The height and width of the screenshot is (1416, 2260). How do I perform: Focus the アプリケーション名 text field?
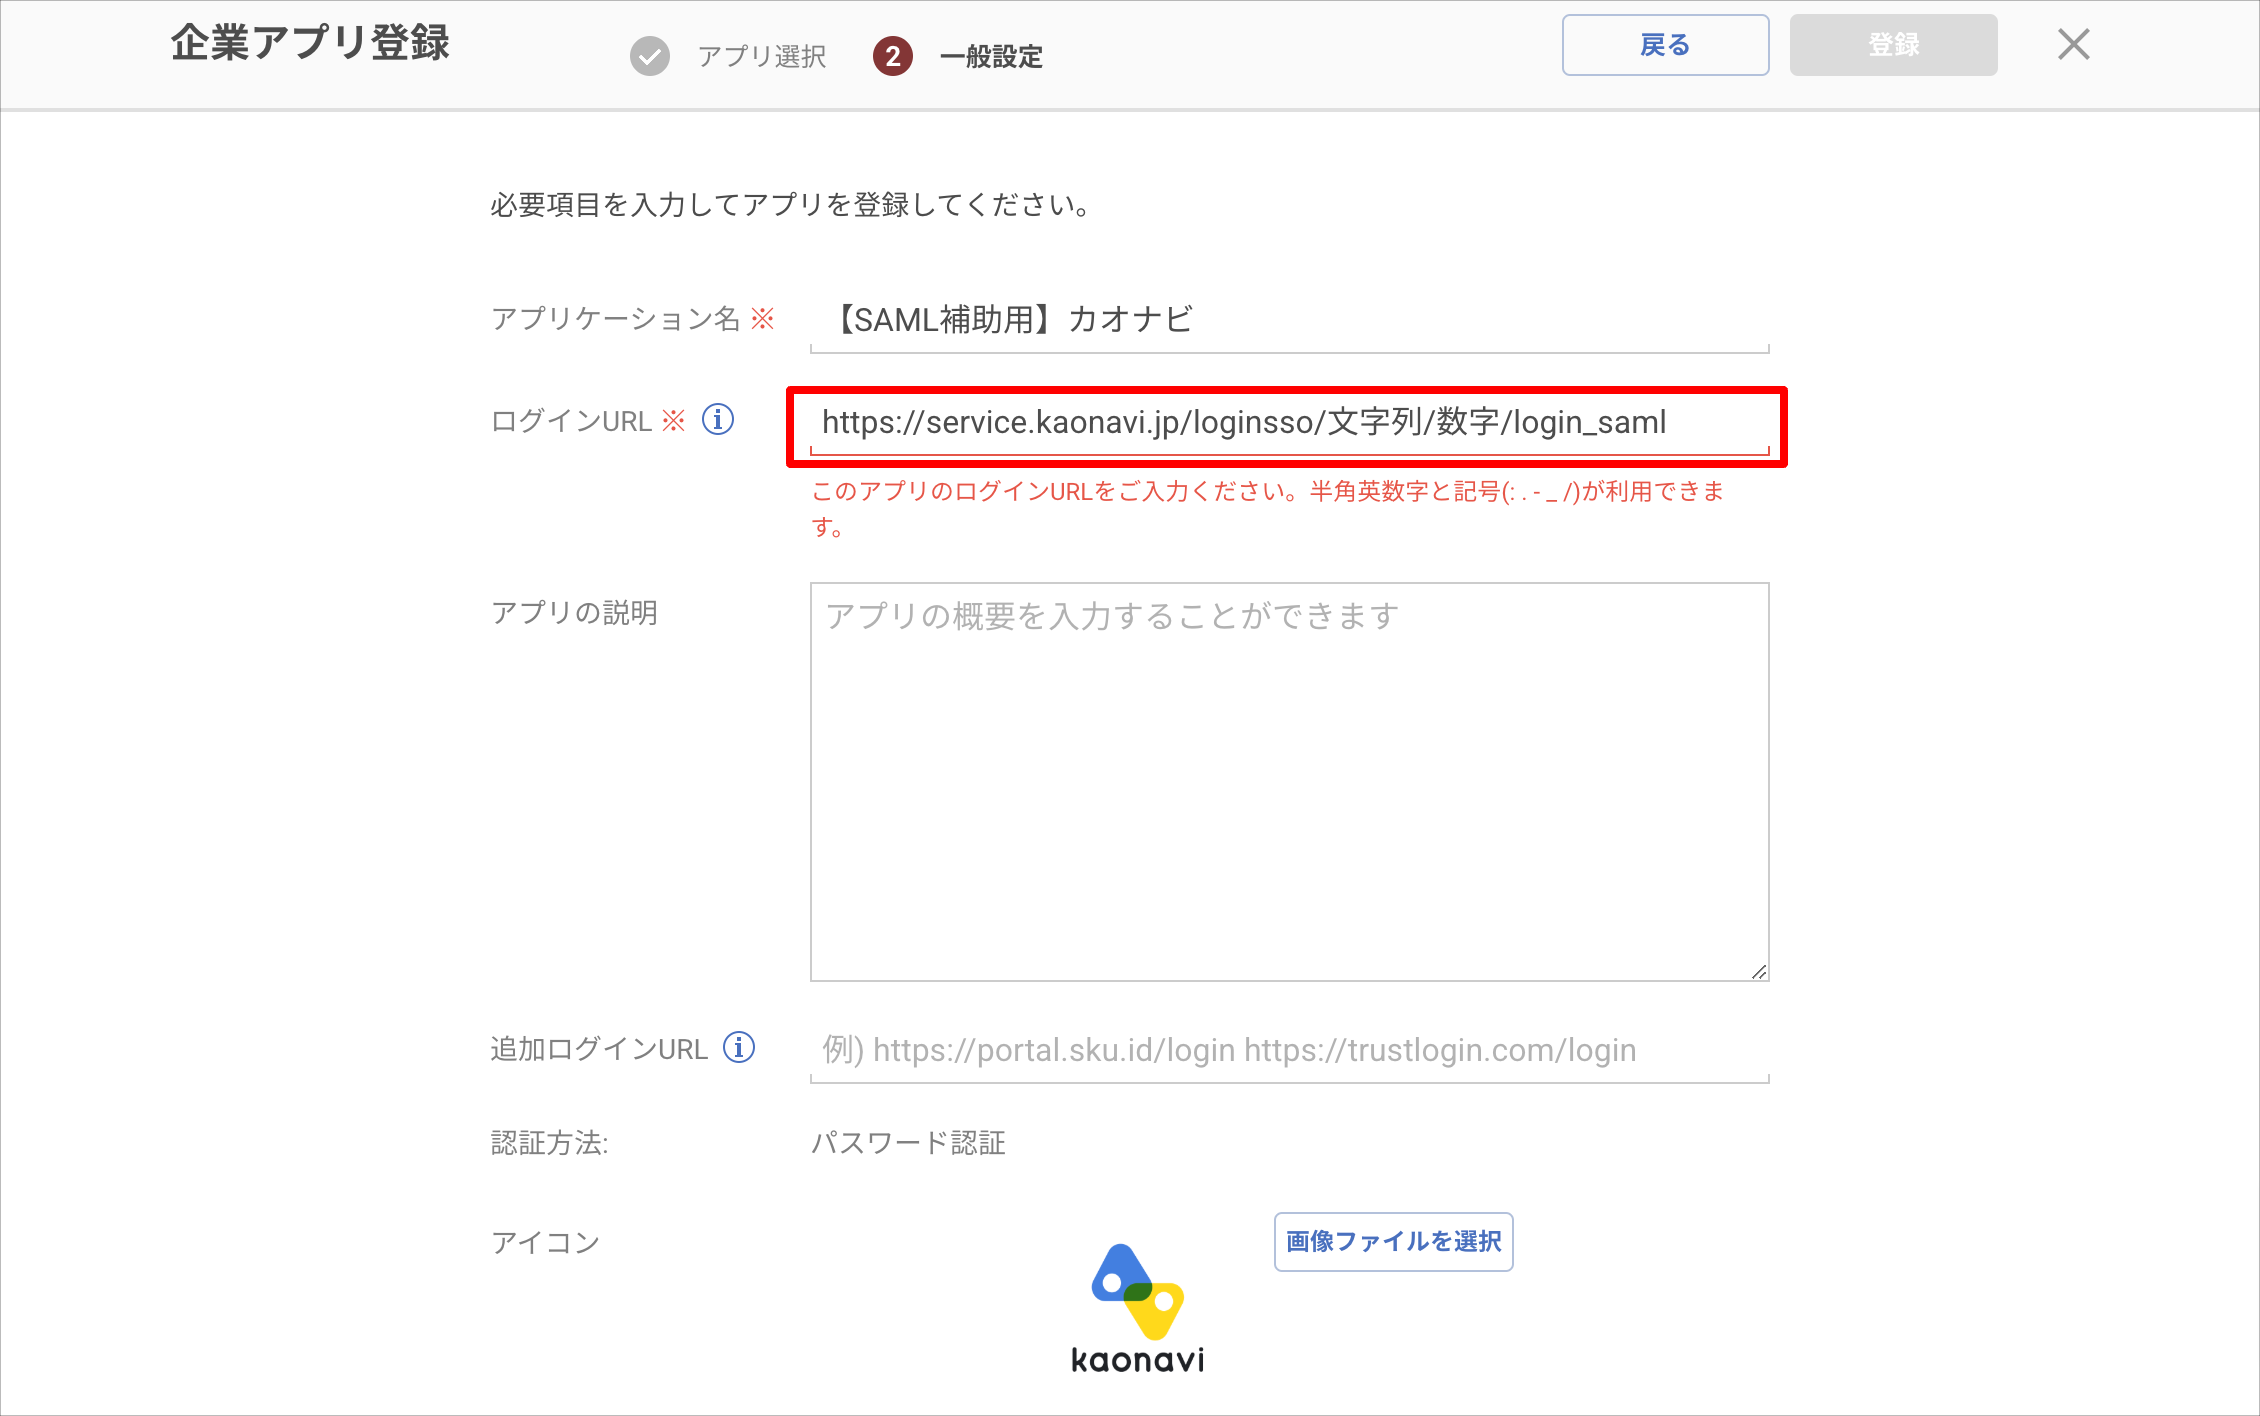click(1288, 320)
